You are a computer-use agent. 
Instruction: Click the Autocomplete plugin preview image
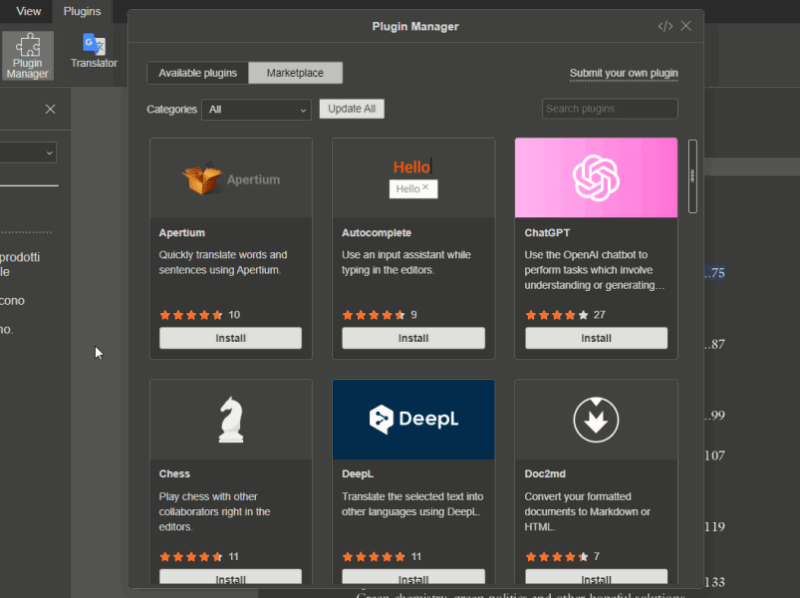(413, 177)
